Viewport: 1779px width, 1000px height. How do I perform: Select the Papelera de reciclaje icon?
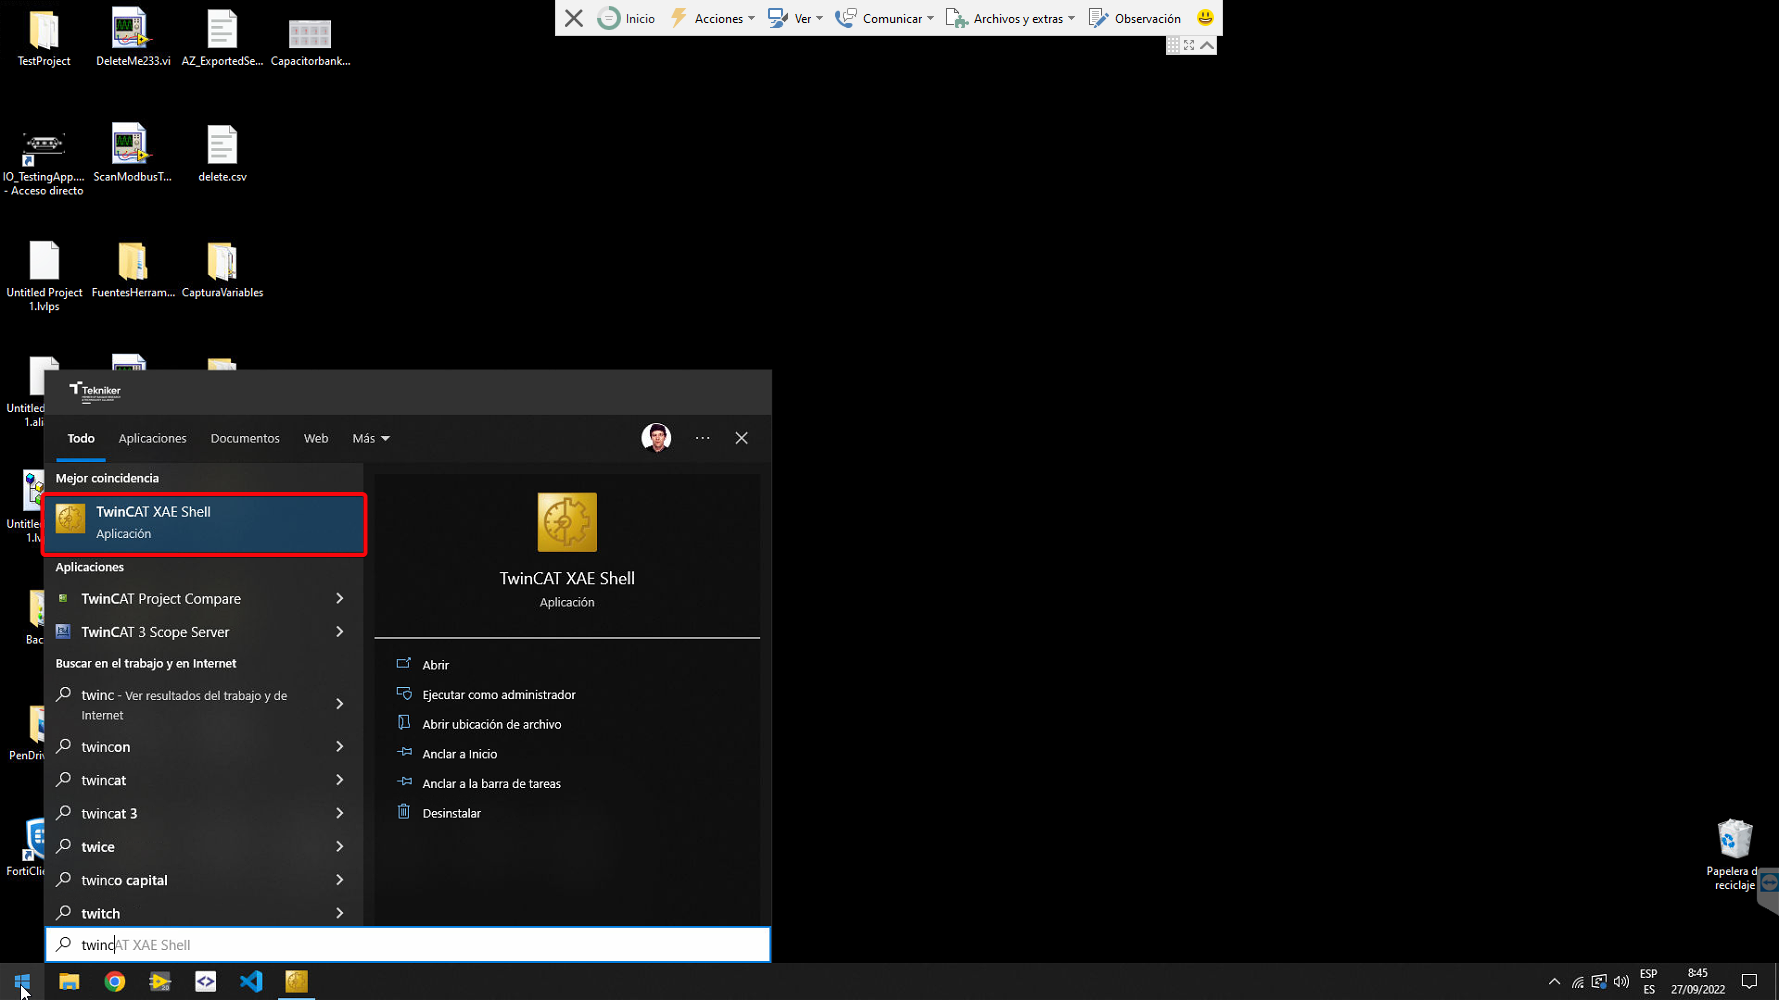(1734, 855)
